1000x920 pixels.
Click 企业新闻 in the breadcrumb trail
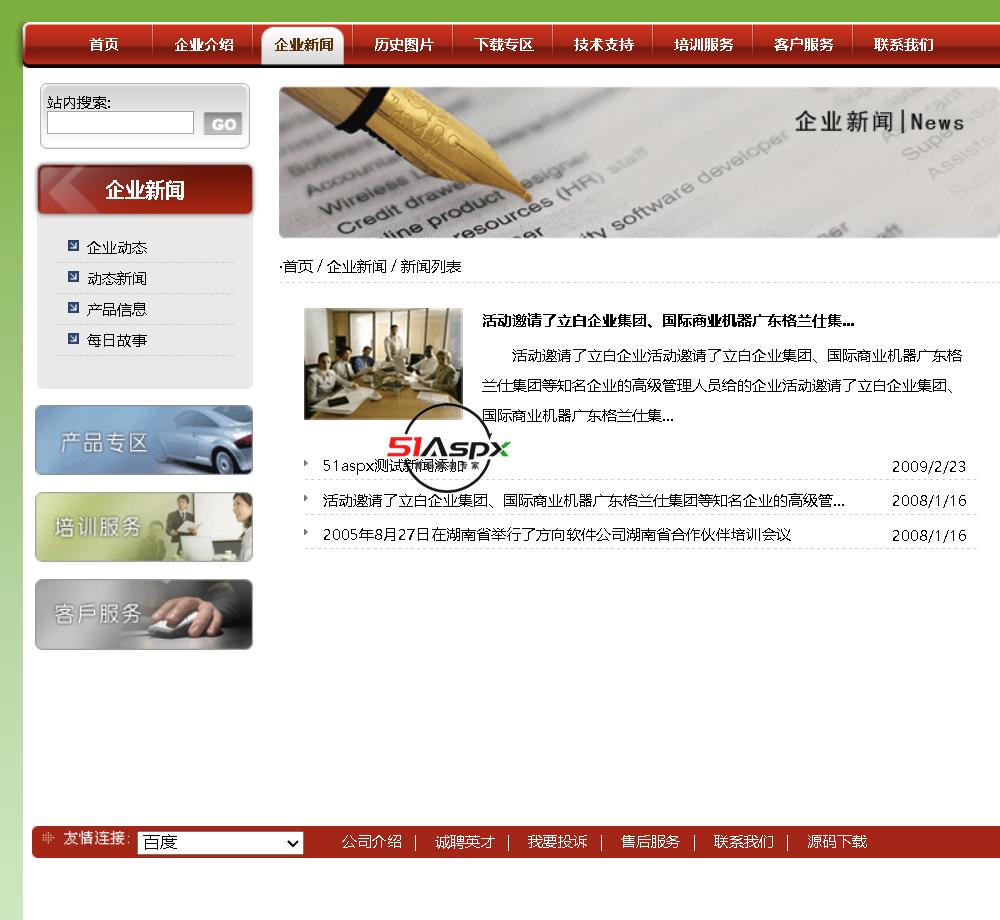point(357,267)
